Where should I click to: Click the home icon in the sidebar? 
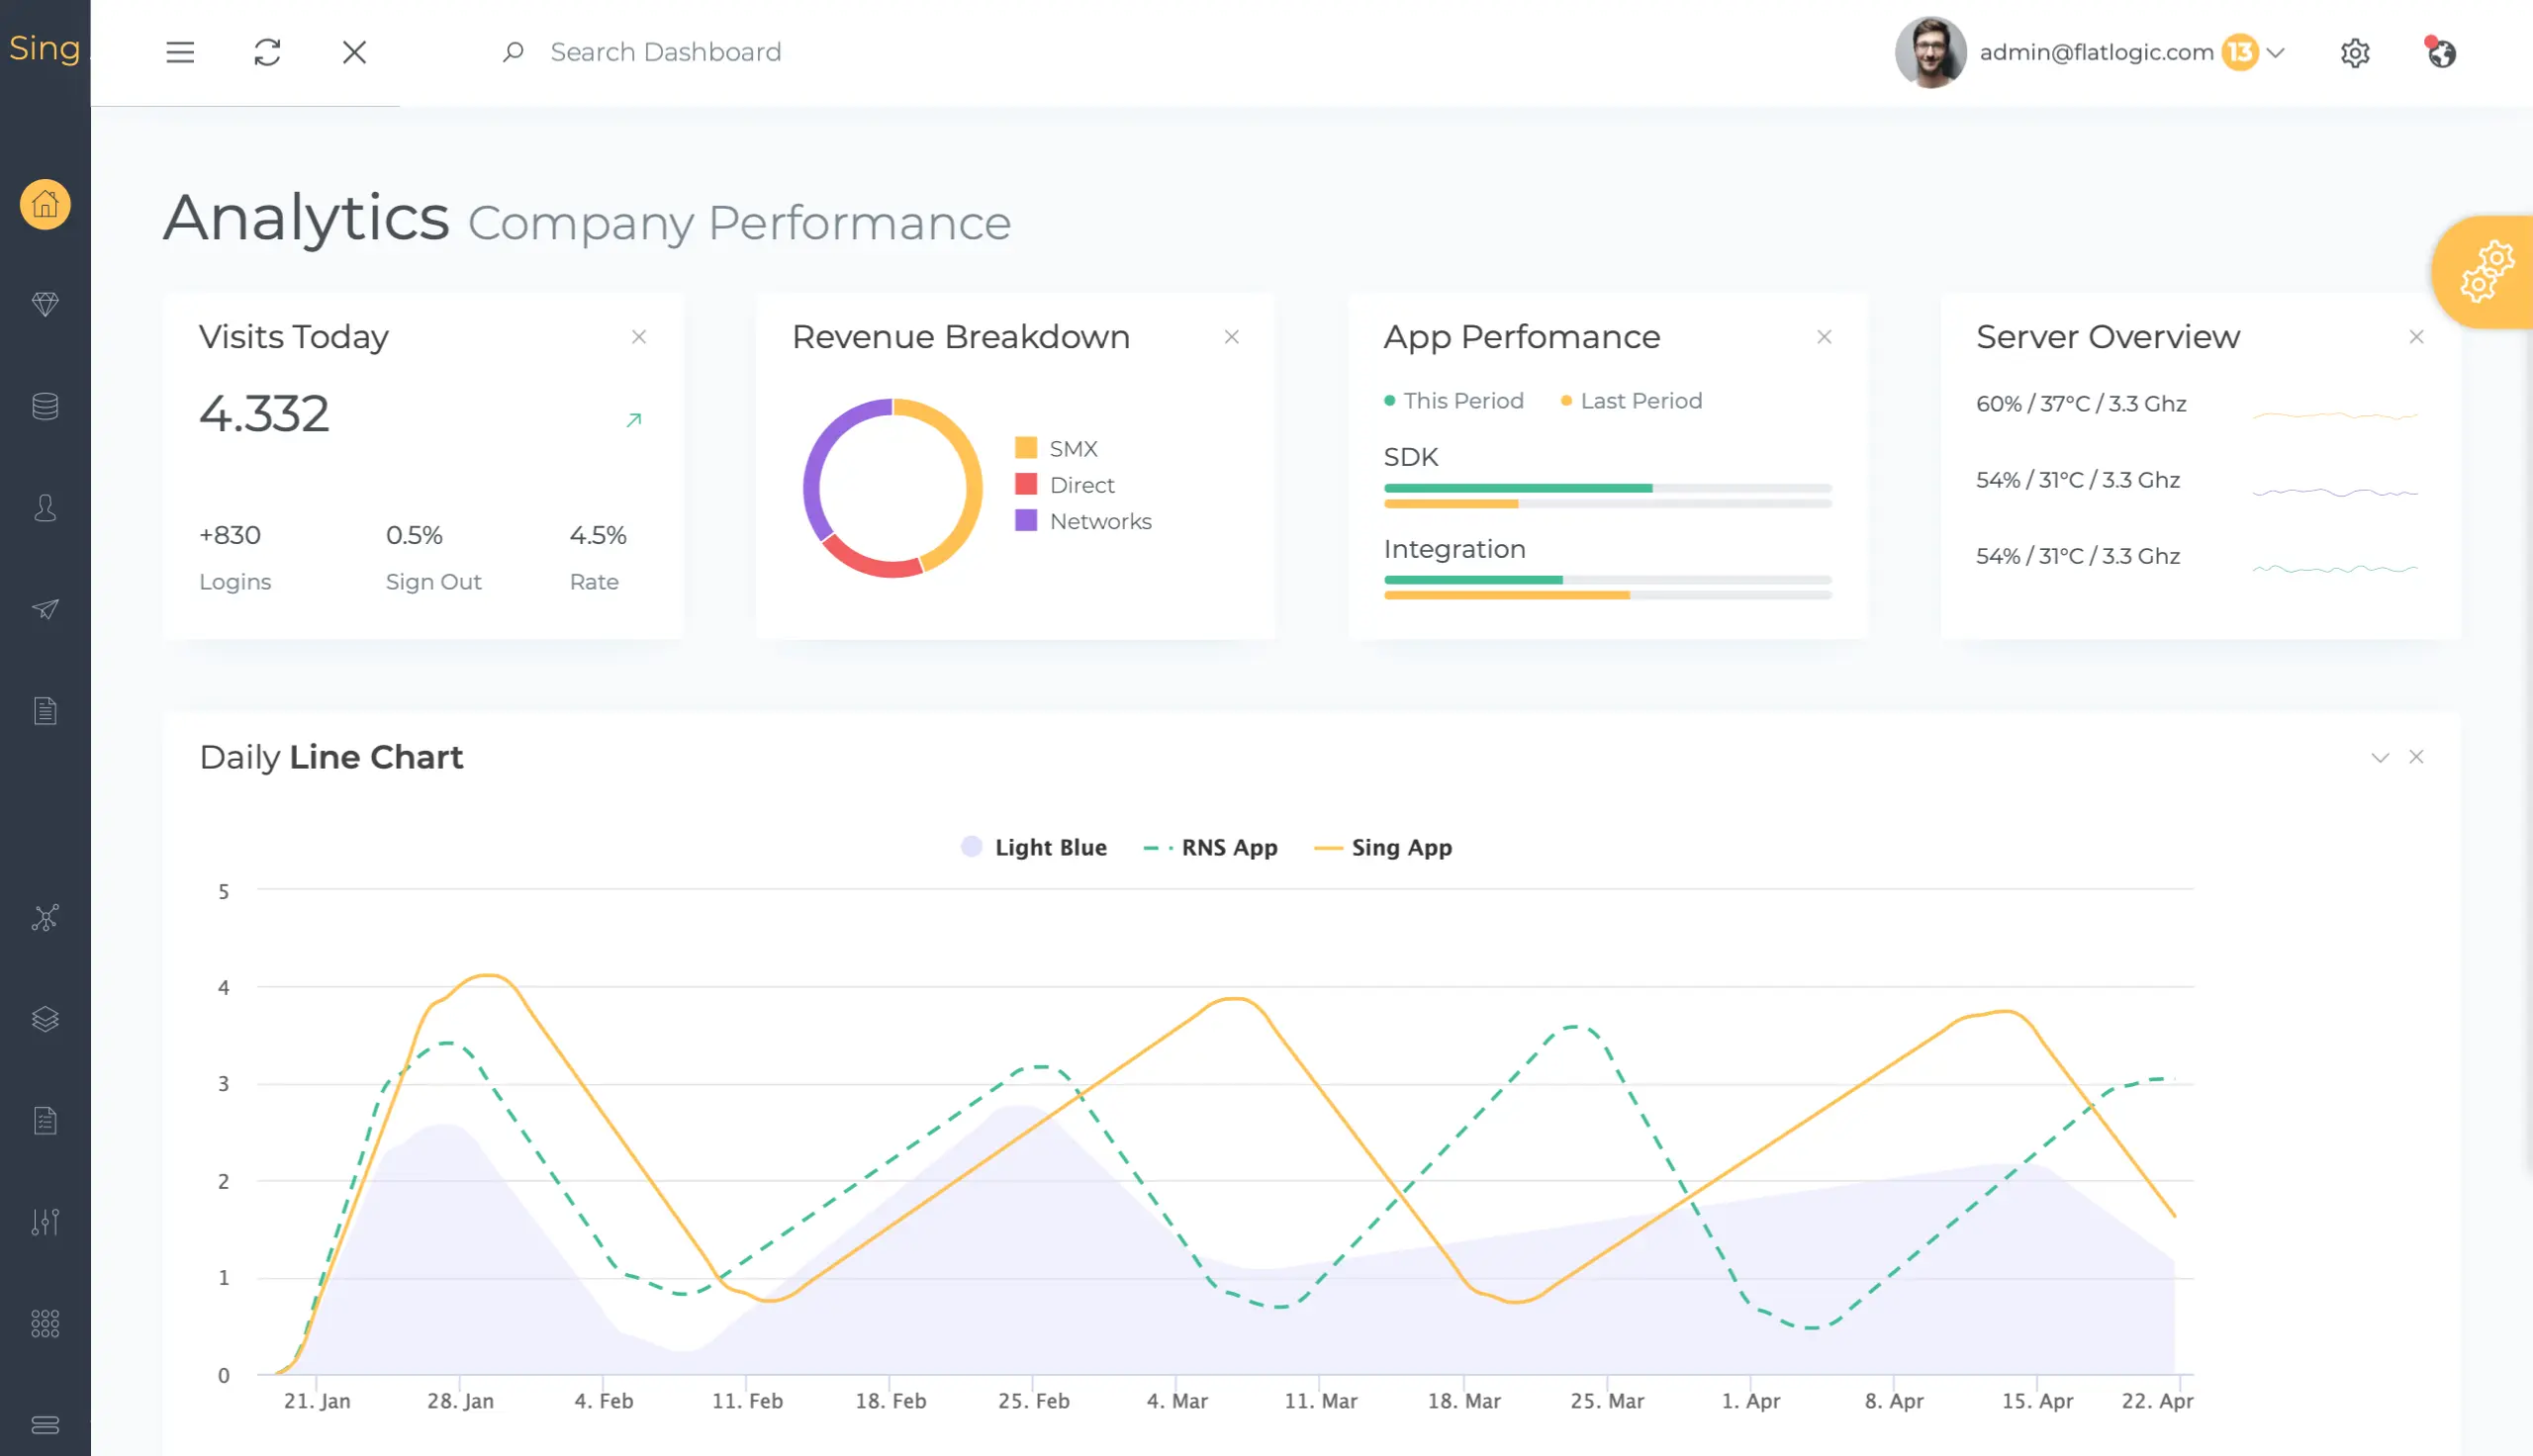(45, 205)
